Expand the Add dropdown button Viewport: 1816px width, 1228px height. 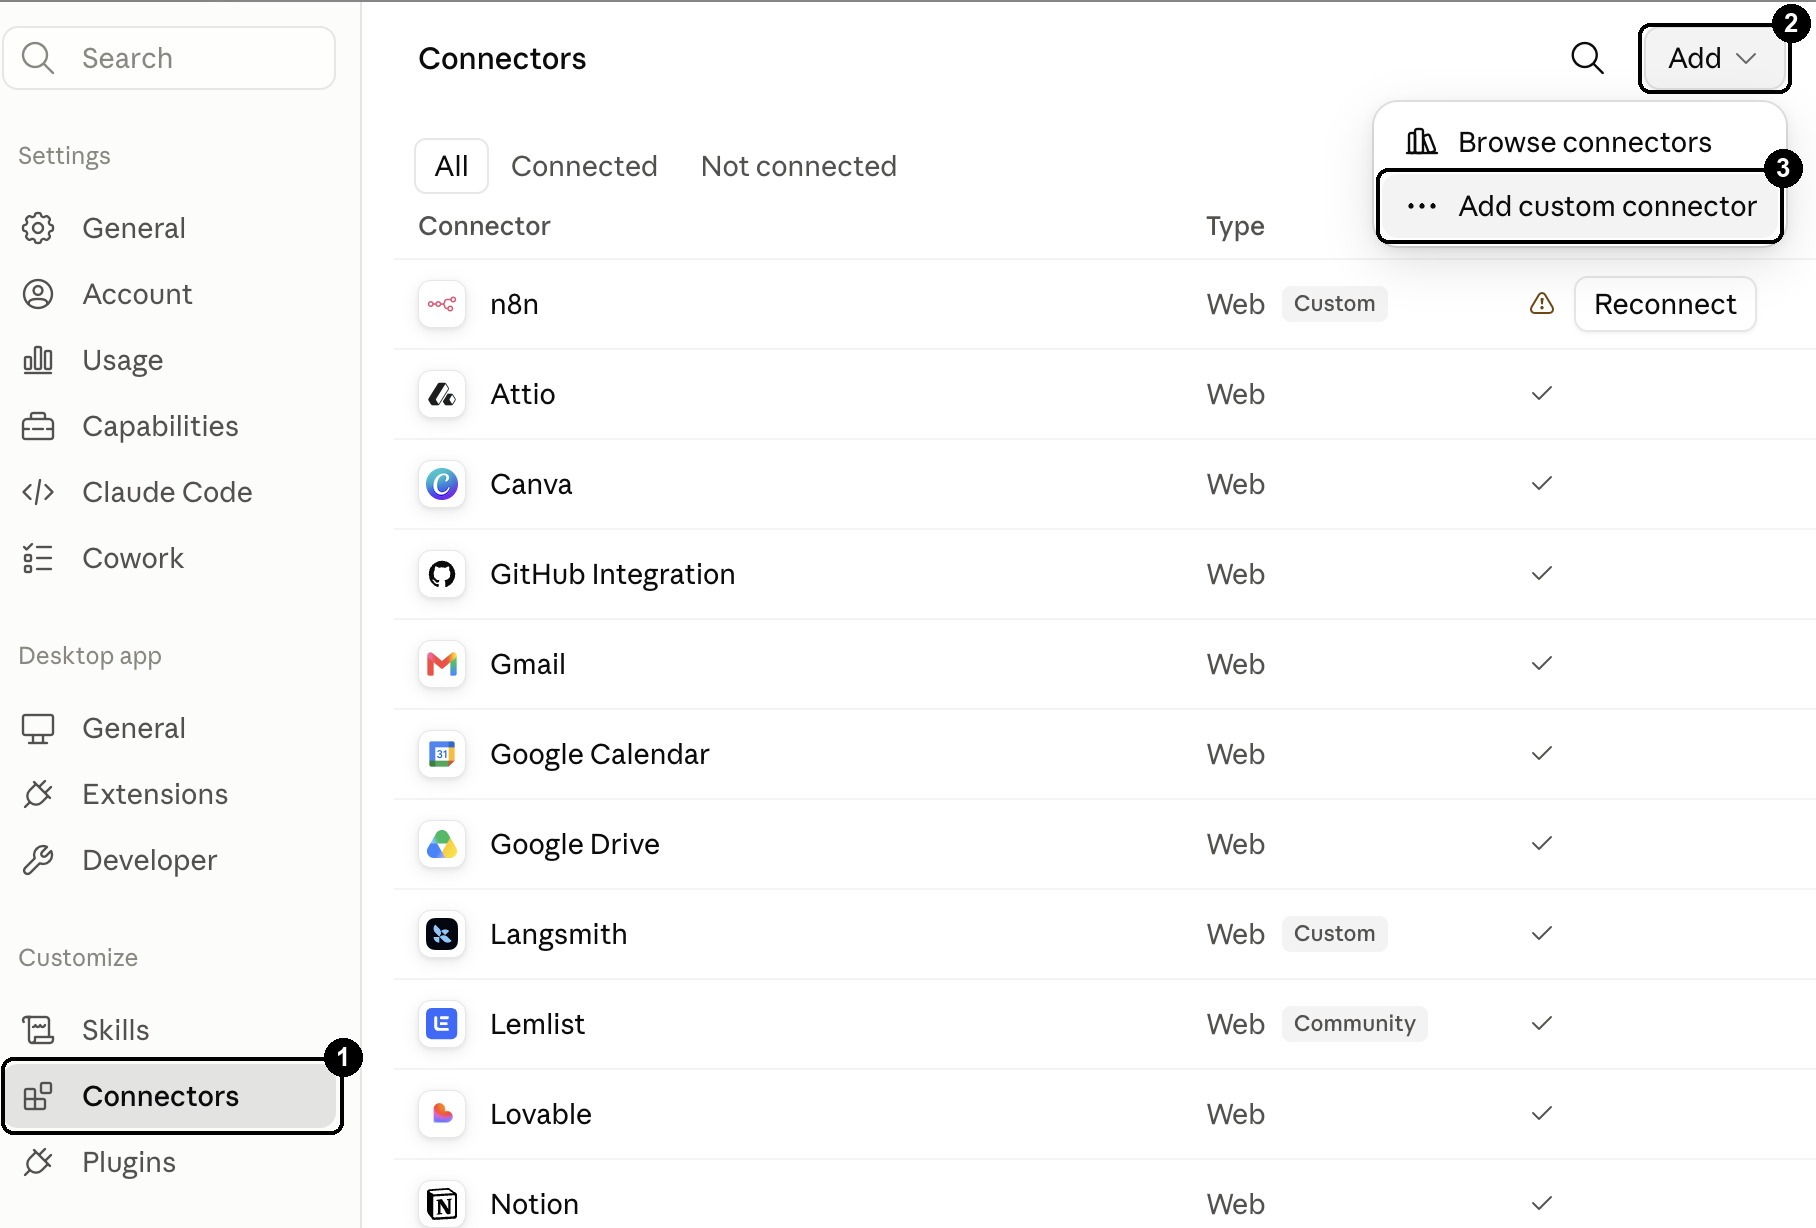(1714, 58)
